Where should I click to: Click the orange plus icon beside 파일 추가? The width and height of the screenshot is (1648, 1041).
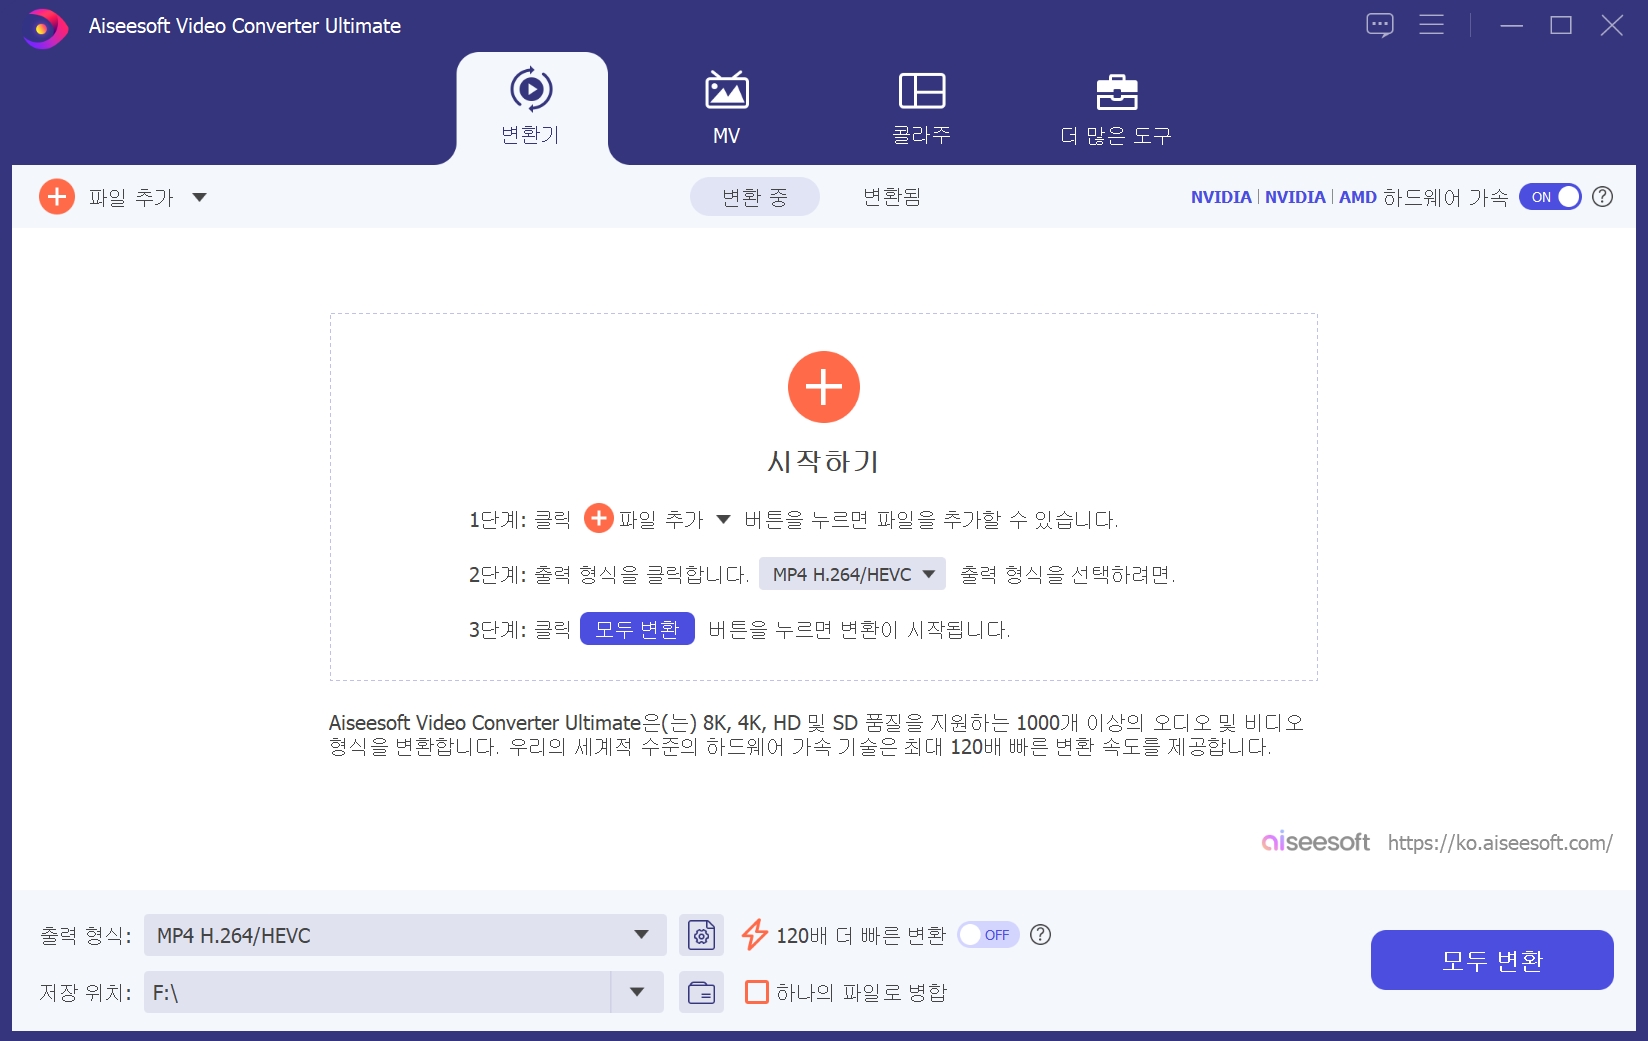[57, 197]
